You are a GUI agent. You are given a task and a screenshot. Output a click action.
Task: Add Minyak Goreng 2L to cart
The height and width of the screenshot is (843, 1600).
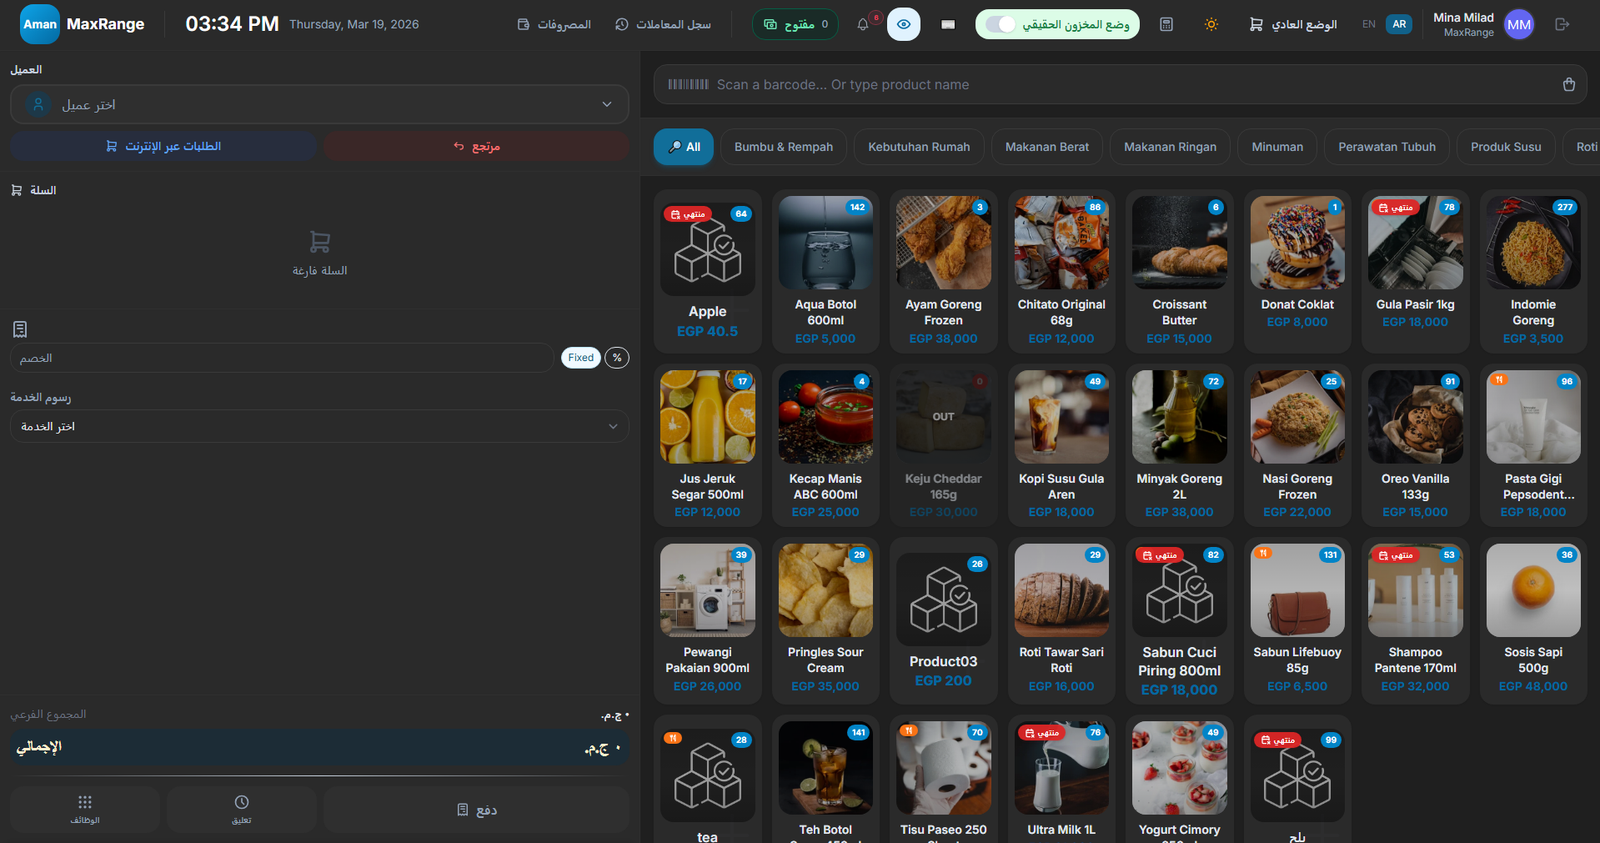pos(1180,445)
